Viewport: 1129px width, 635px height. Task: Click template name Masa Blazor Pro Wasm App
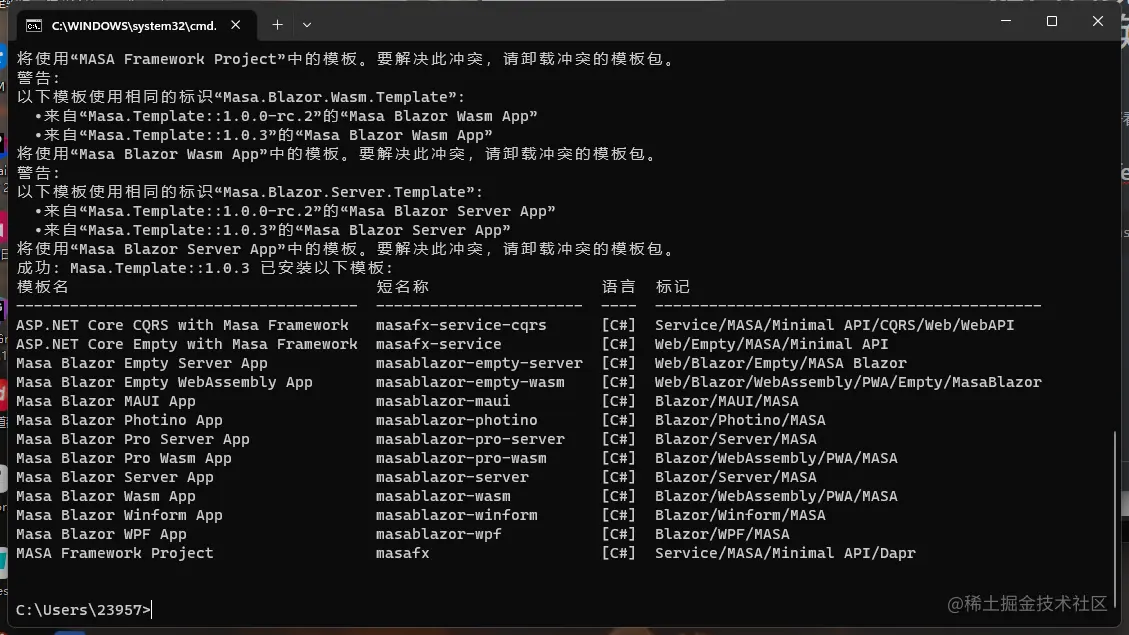124,459
